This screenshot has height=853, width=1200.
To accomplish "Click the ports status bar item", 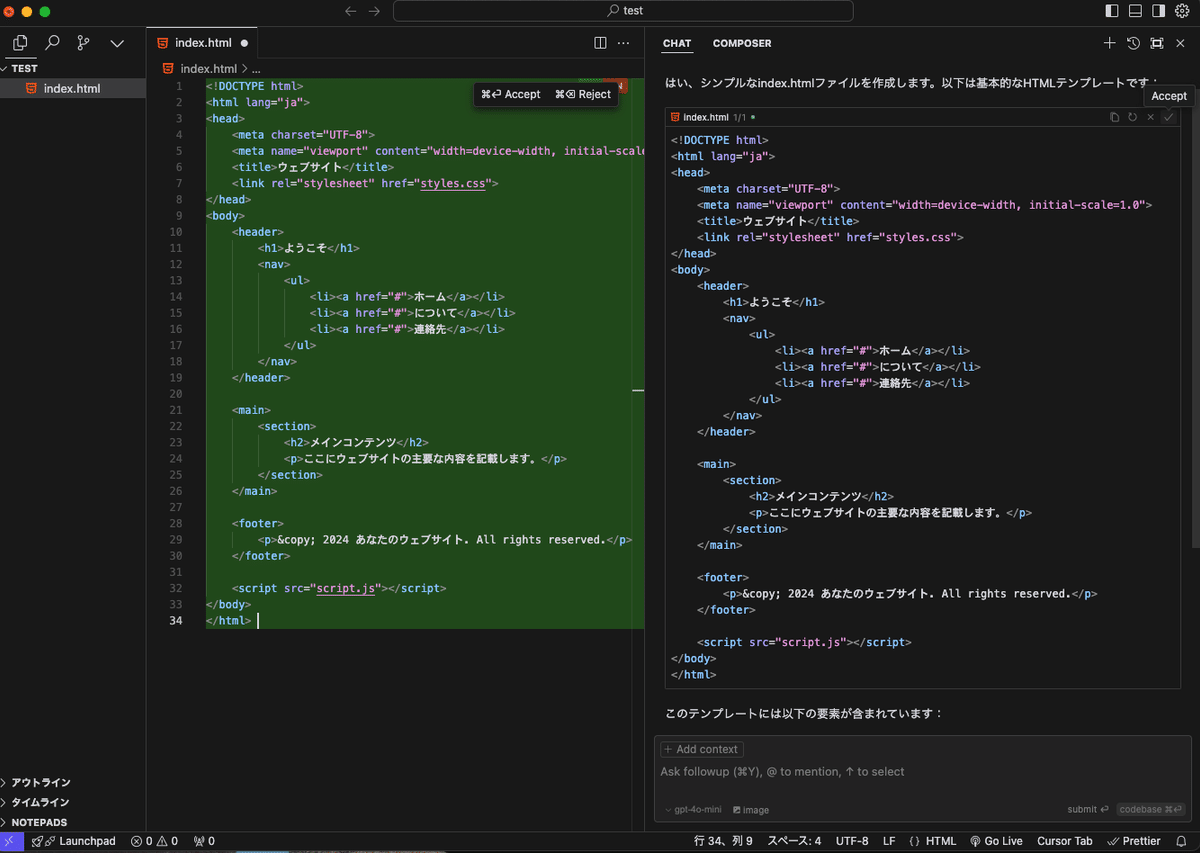I will pyautogui.click(x=204, y=842).
